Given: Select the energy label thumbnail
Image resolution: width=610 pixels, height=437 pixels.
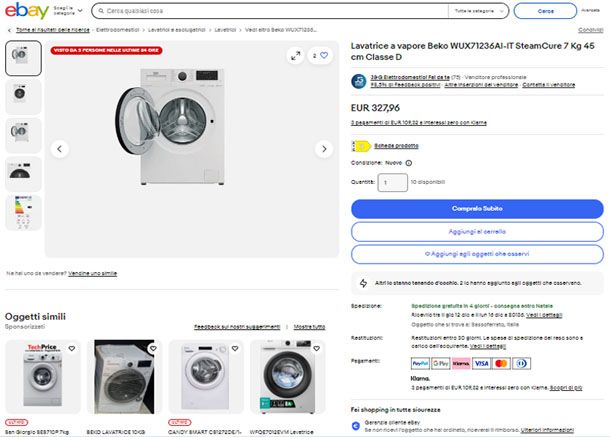Looking at the screenshot, I should point(23,212).
